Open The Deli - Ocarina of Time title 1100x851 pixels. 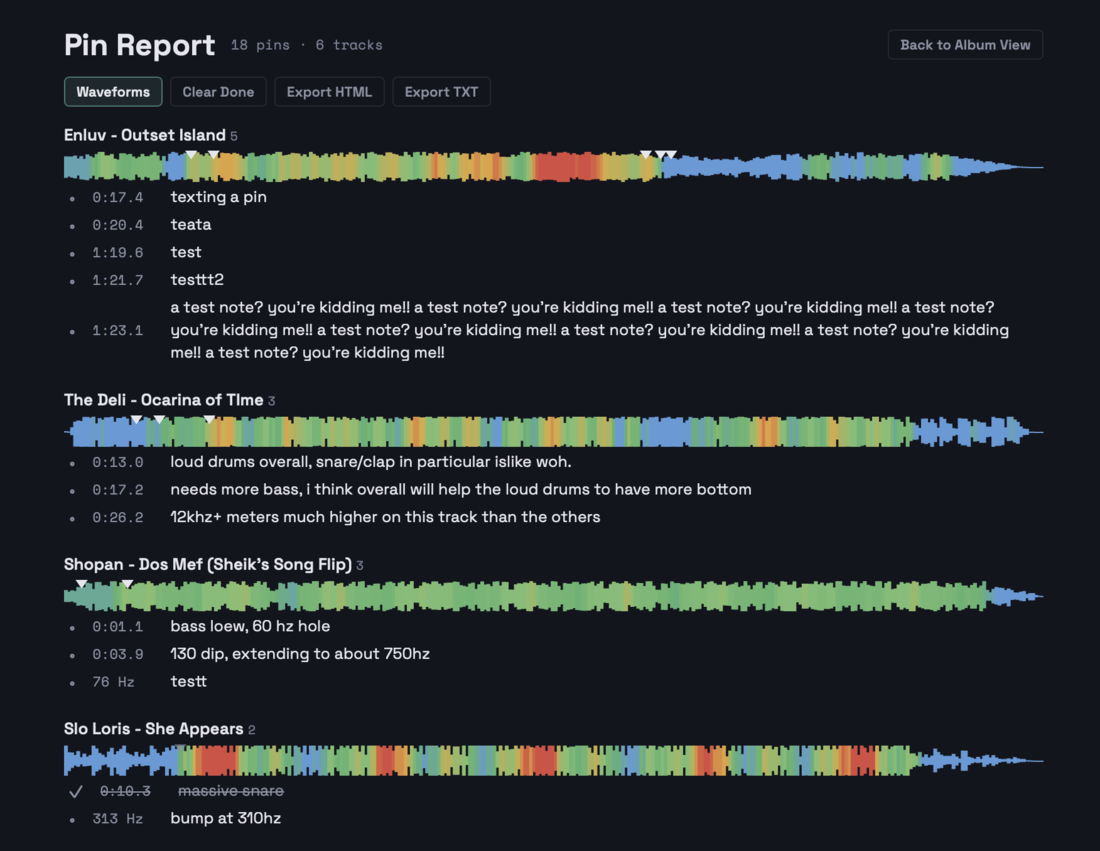click(x=163, y=400)
